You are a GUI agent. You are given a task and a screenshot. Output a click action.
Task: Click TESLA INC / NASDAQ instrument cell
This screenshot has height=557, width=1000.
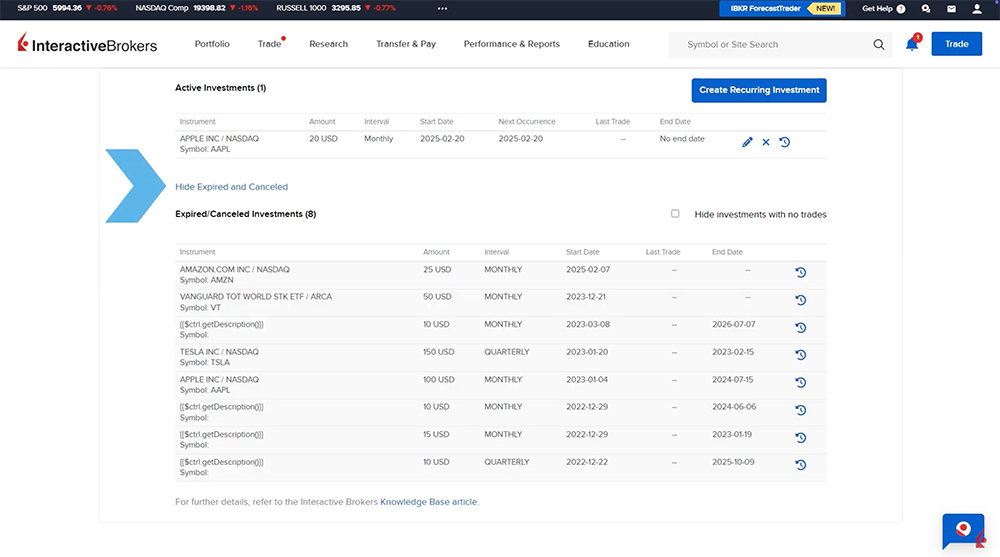(x=219, y=352)
